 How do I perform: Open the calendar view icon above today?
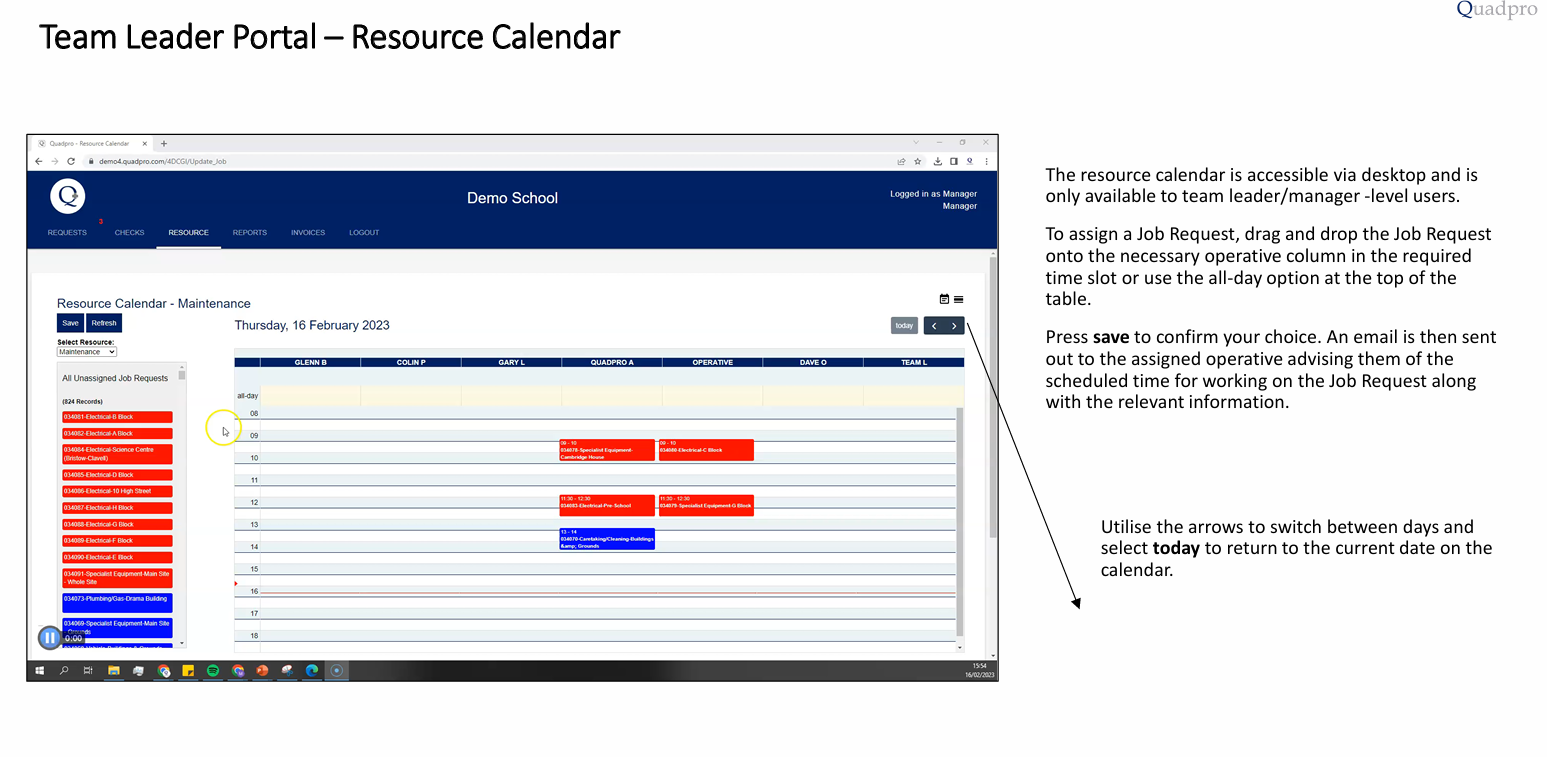pos(944,299)
